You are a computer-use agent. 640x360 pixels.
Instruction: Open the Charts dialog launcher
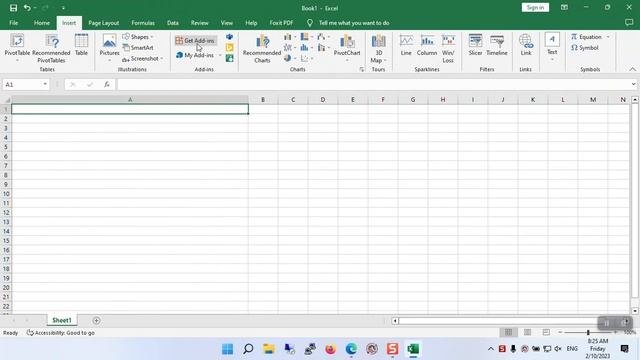point(362,70)
